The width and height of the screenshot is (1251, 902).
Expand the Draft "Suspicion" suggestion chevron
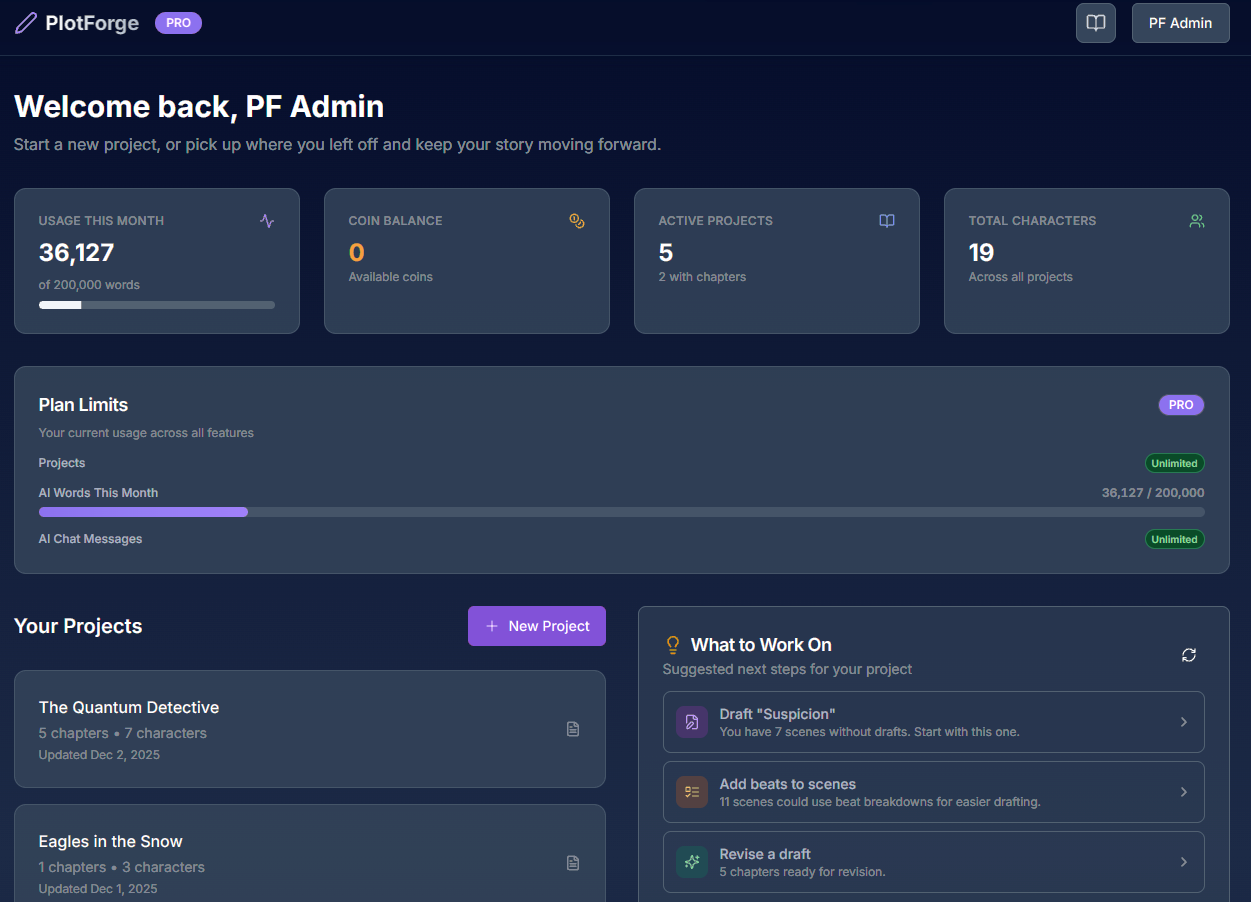pyautogui.click(x=1184, y=721)
